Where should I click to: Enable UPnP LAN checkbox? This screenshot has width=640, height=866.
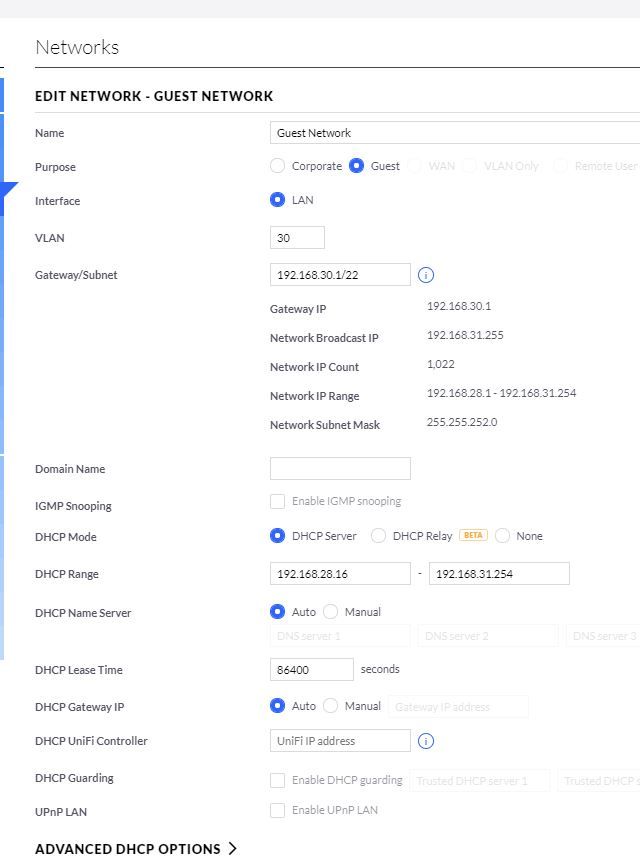pyautogui.click(x=277, y=810)
